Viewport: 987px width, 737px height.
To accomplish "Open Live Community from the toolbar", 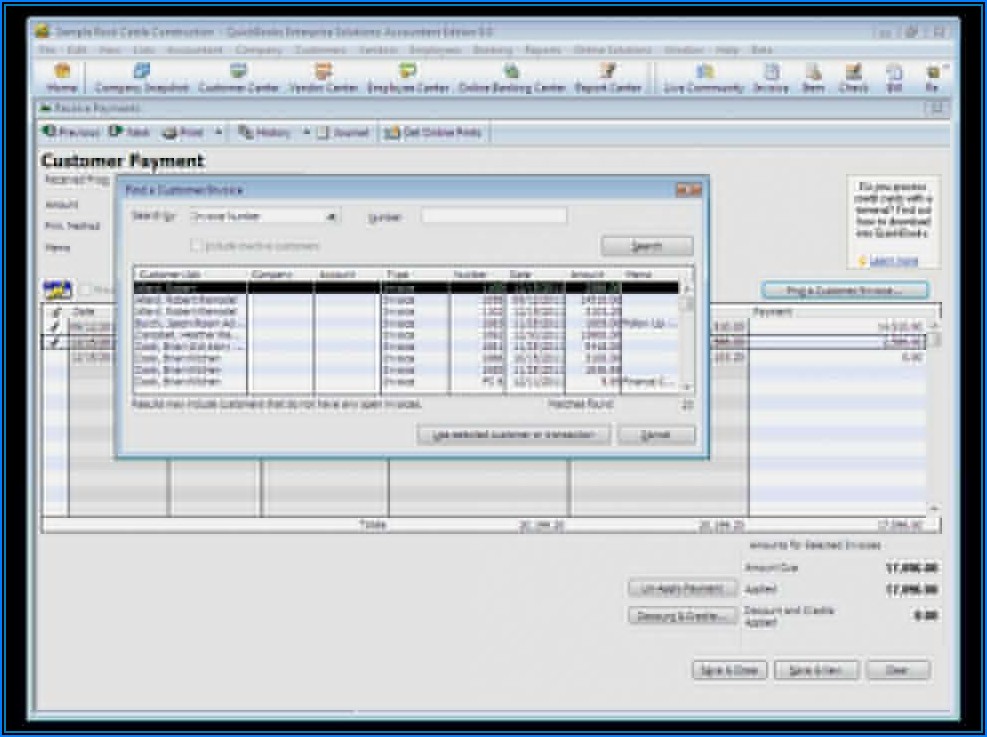I will click(704, 78).
